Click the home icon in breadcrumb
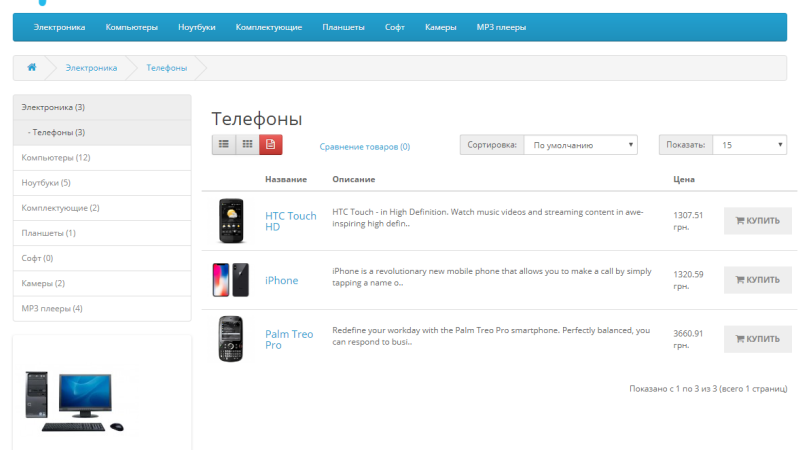 coord(32,67)
